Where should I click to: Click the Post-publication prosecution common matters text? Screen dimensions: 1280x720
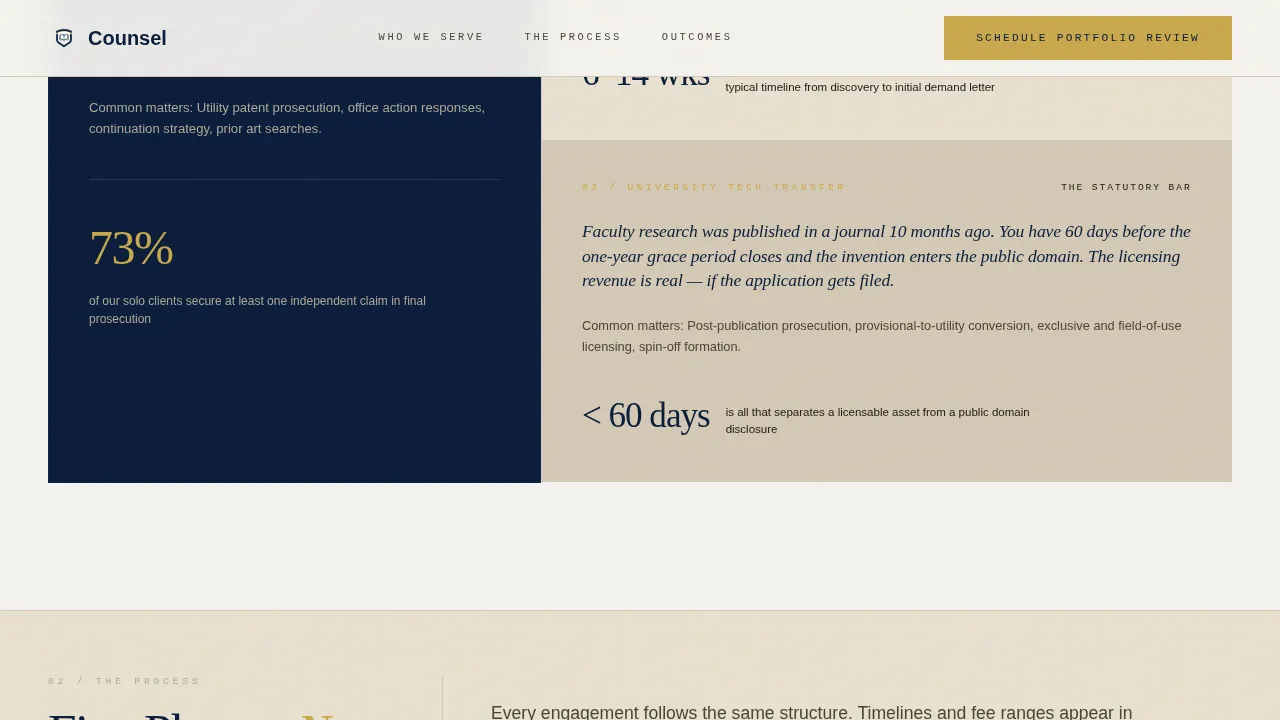point(882,336)
